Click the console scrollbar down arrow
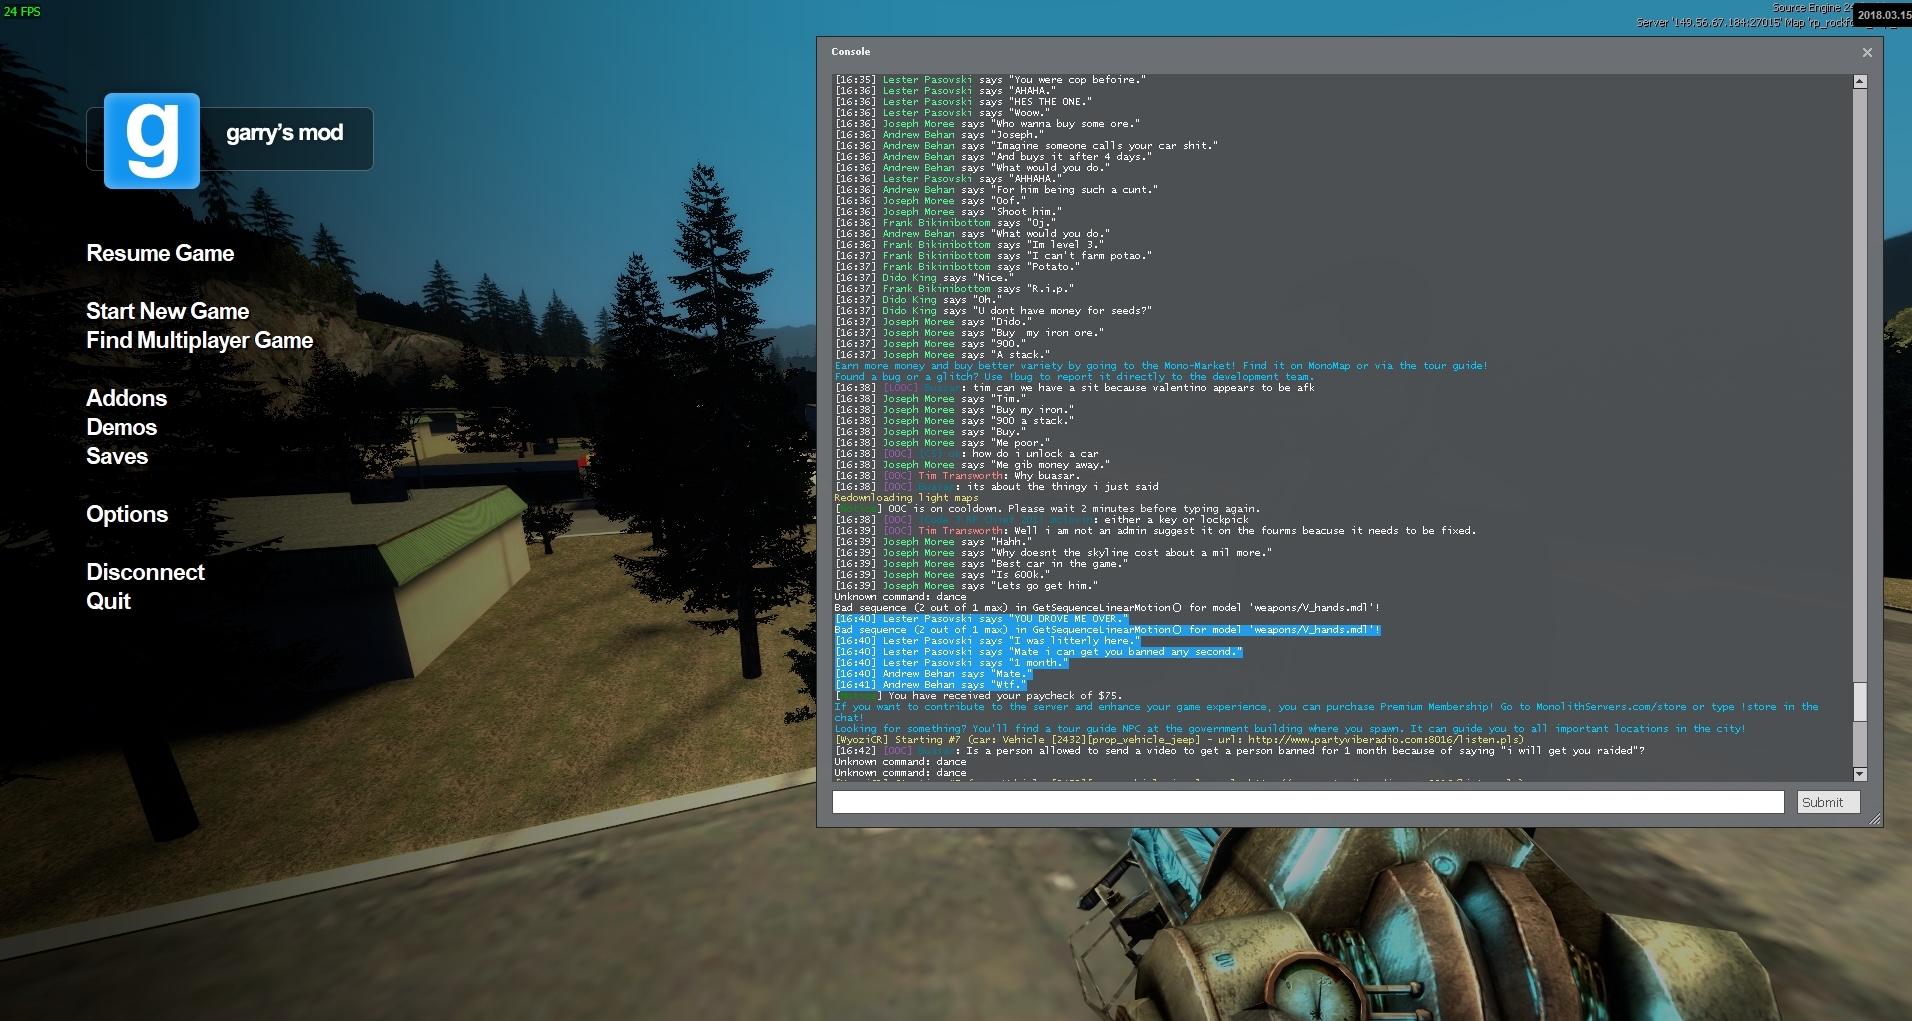This screenshot has height=1021, width=1912. coord(1860,774)
